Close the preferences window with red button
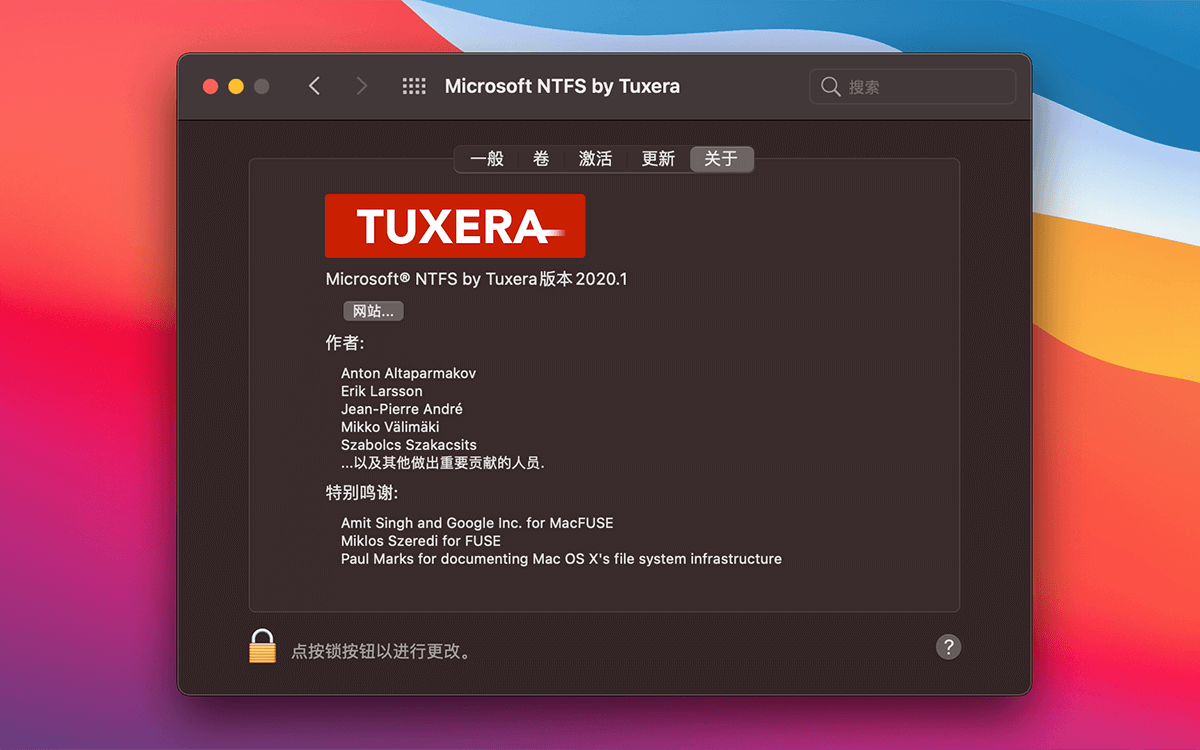 [210, 87]
